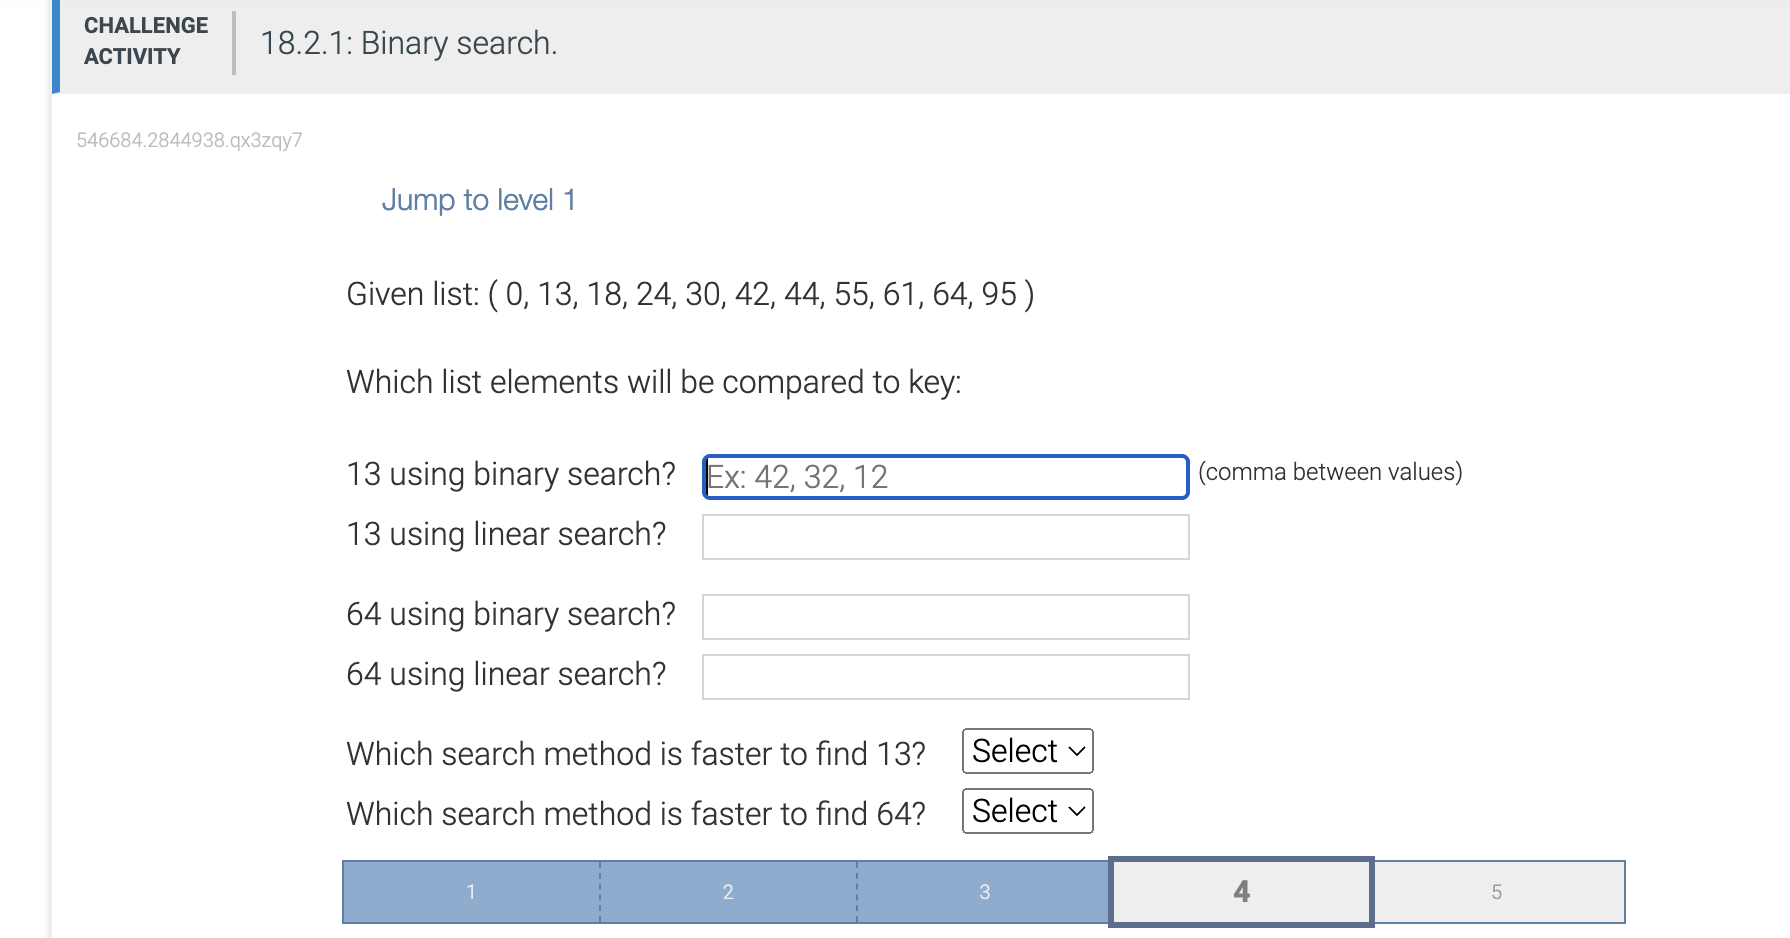Open the 'Select' dropdown for finding 13

point(1026,751)
